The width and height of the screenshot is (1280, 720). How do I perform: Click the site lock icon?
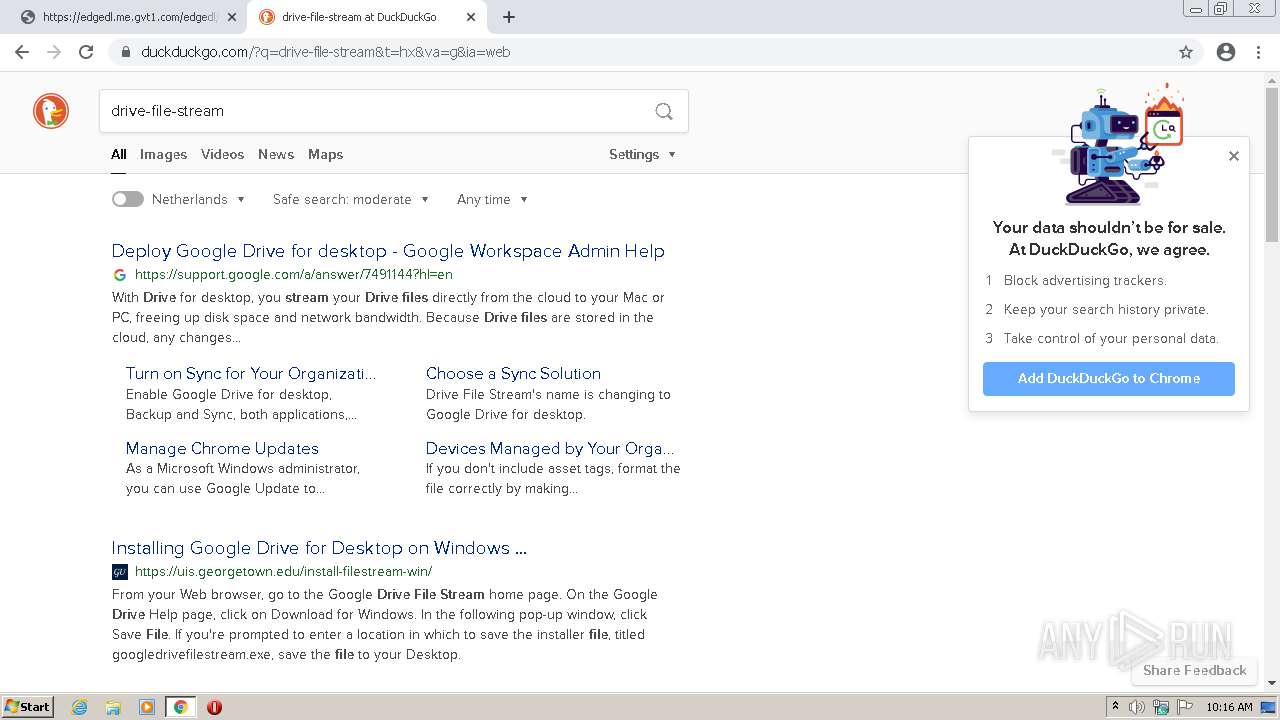point(125,52)
